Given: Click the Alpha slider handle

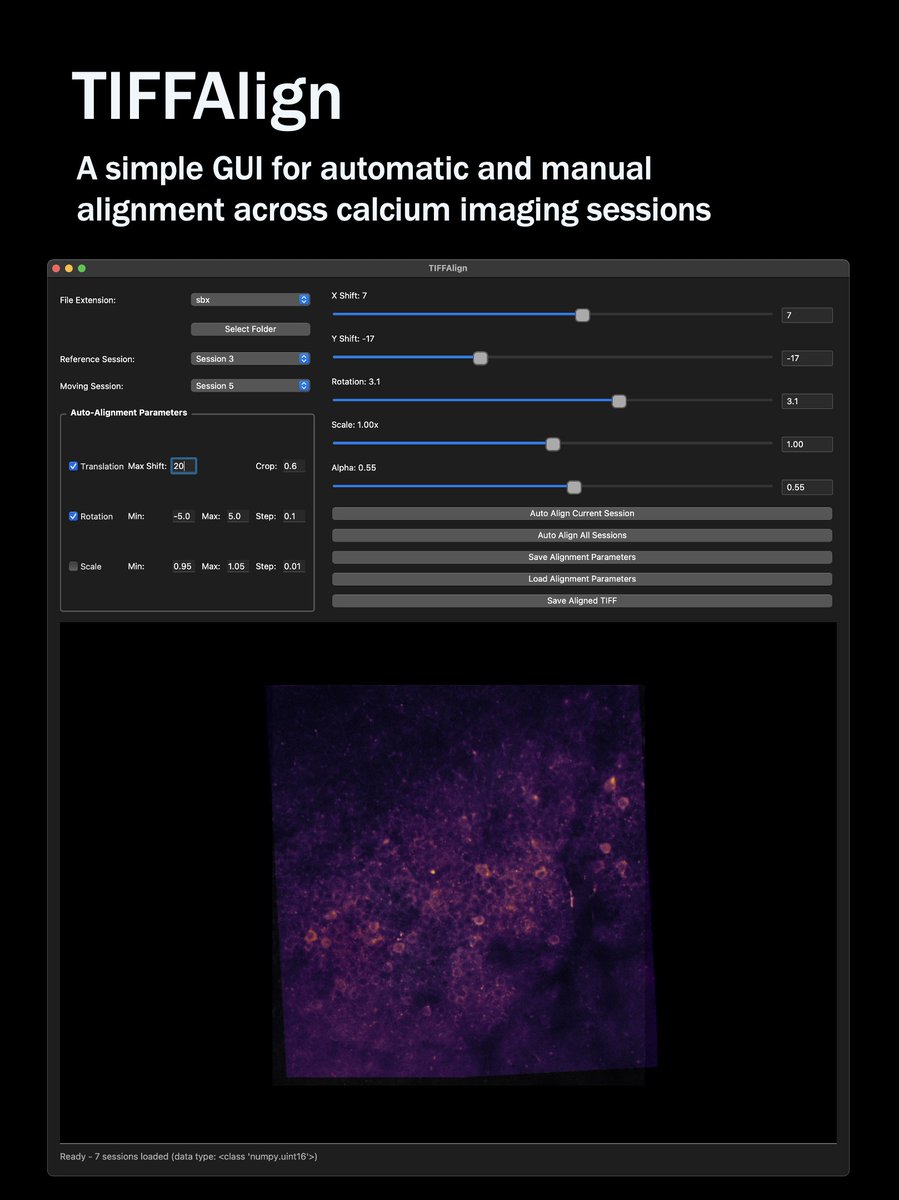Looking at the screenshot, I should click(574, 487).
